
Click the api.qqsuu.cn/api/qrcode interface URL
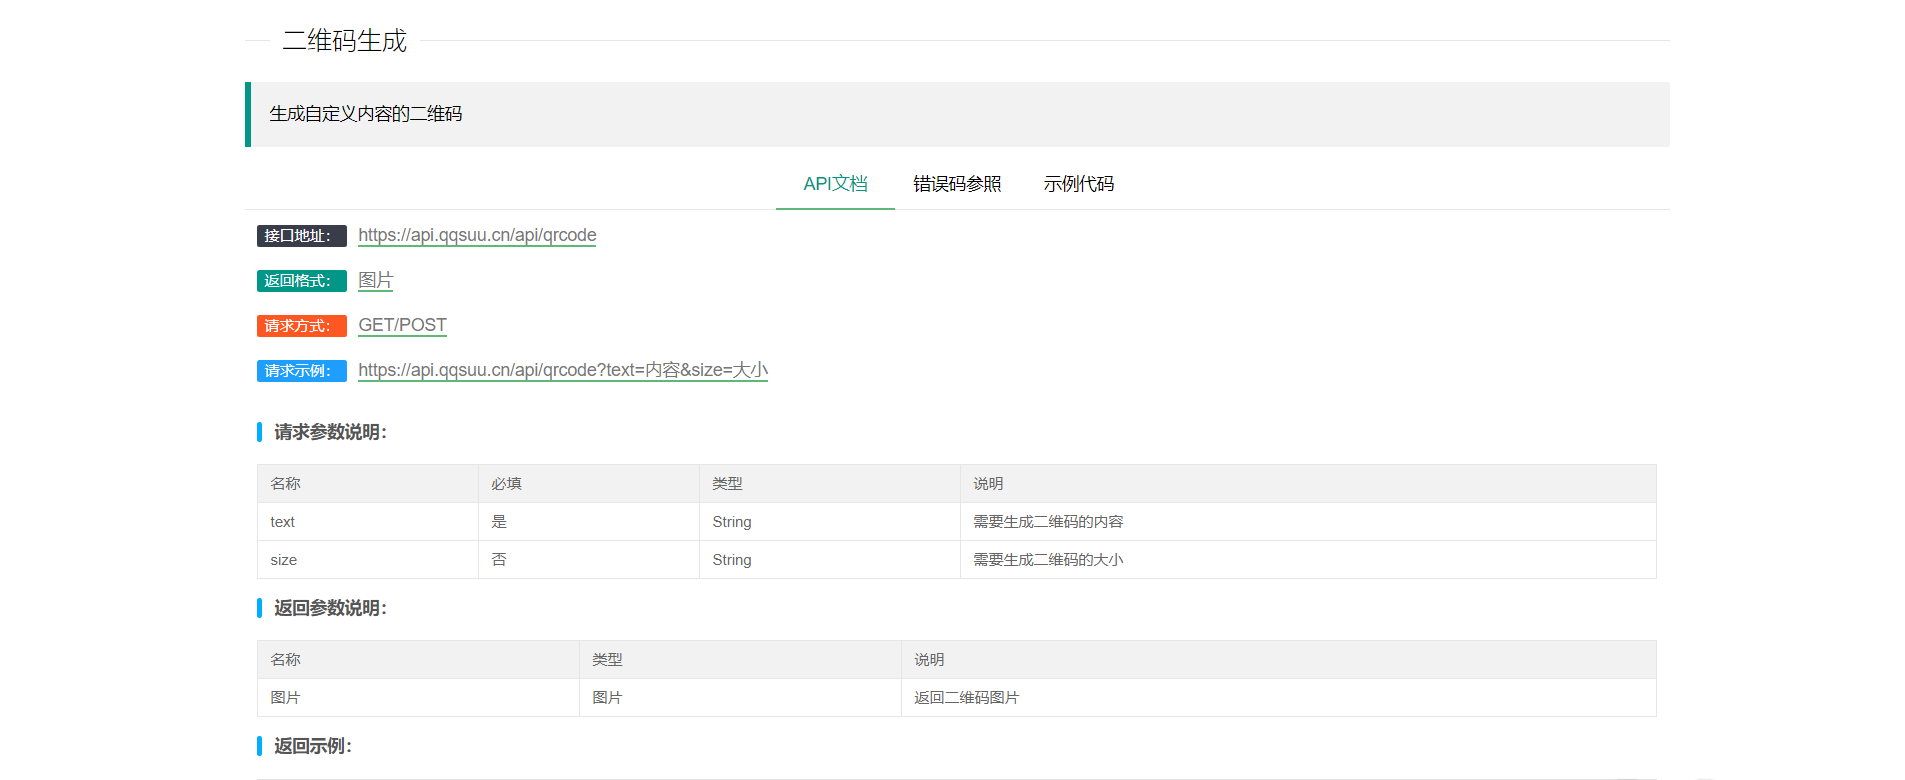coord(477,235)
